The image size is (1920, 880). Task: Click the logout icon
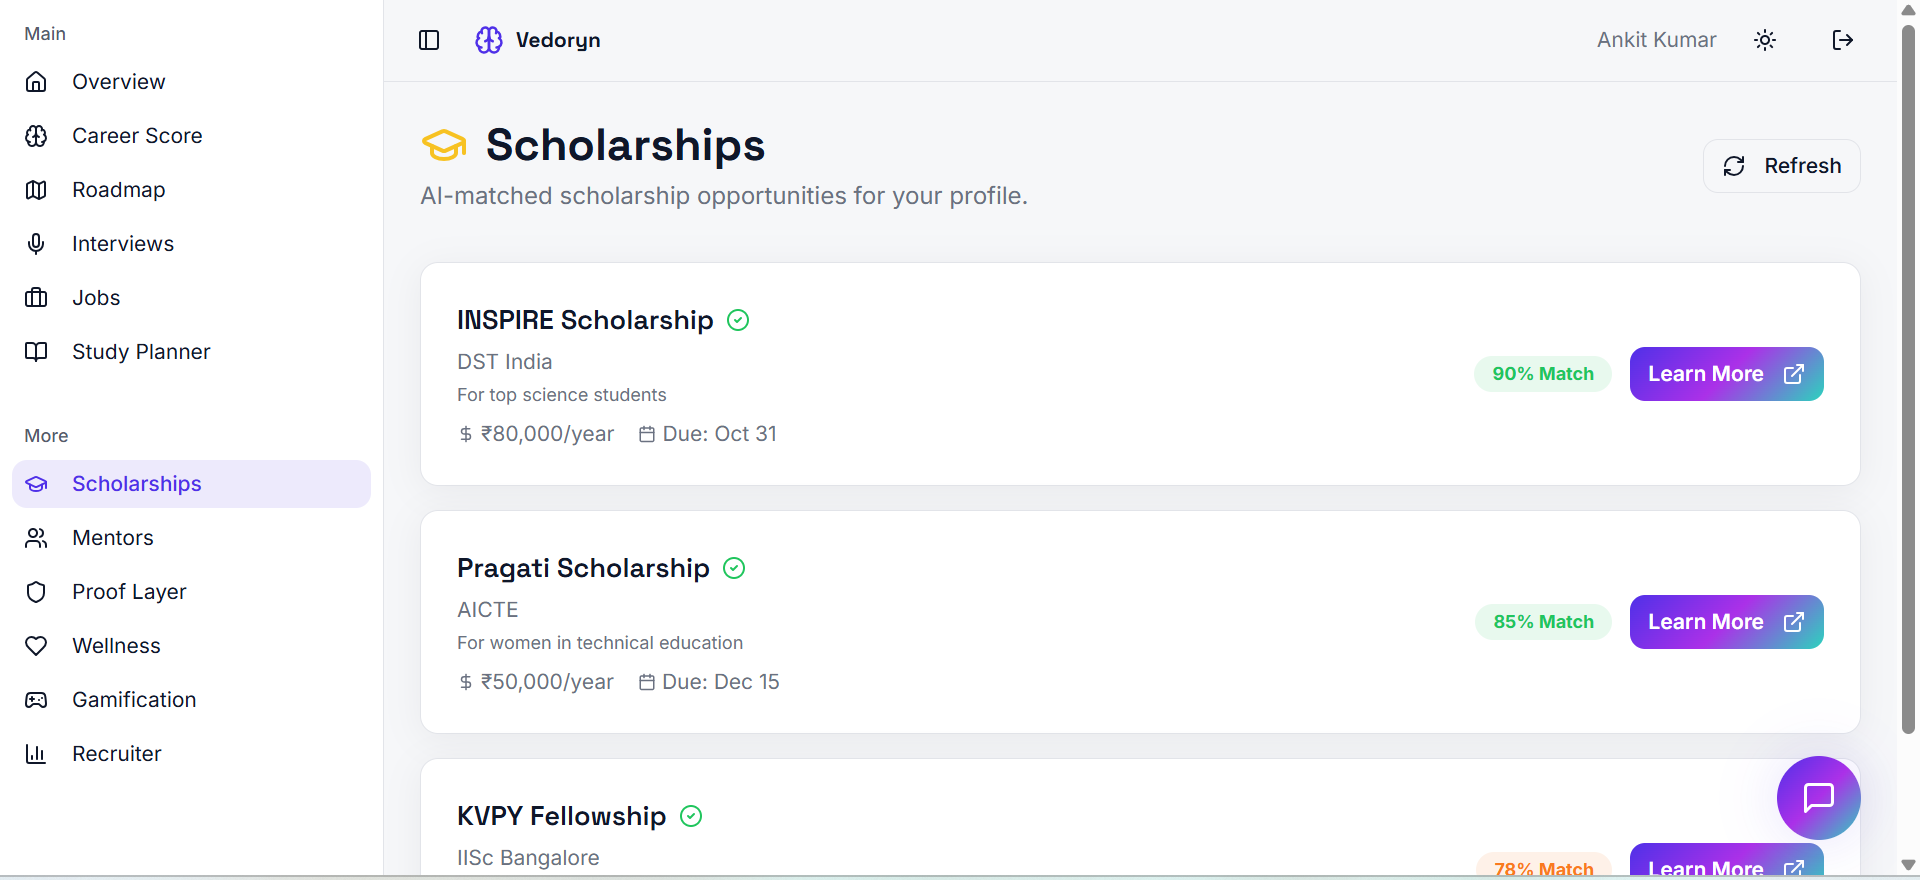click(x=1842, y=40)
